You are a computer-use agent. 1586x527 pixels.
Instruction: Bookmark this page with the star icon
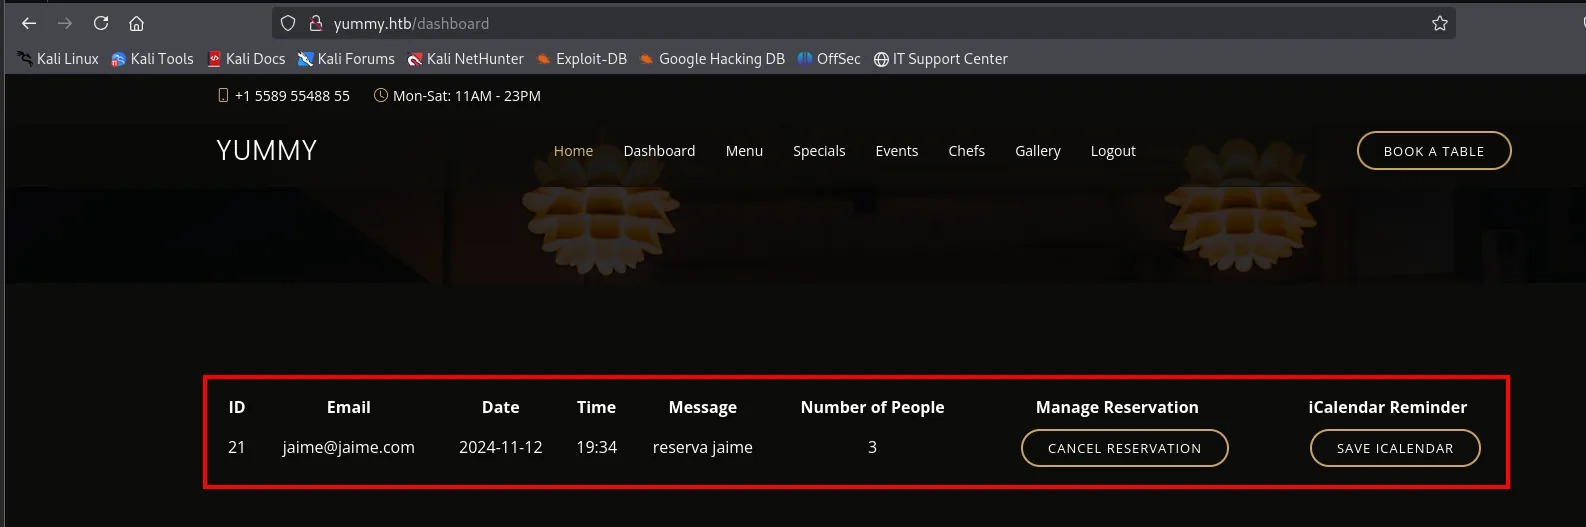point(1440,23)
